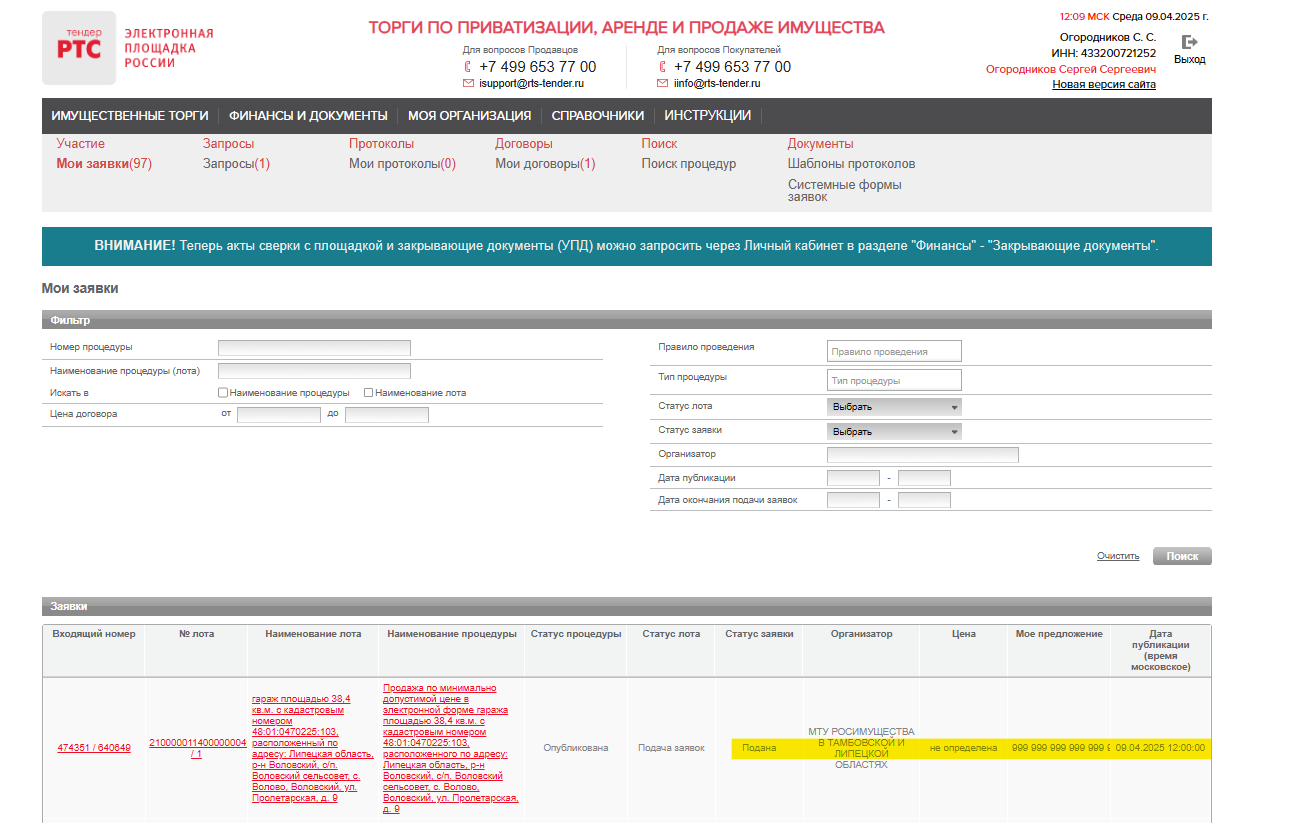Click user name Огородников Сергей Сергеевич

[x=1071, y=69]
